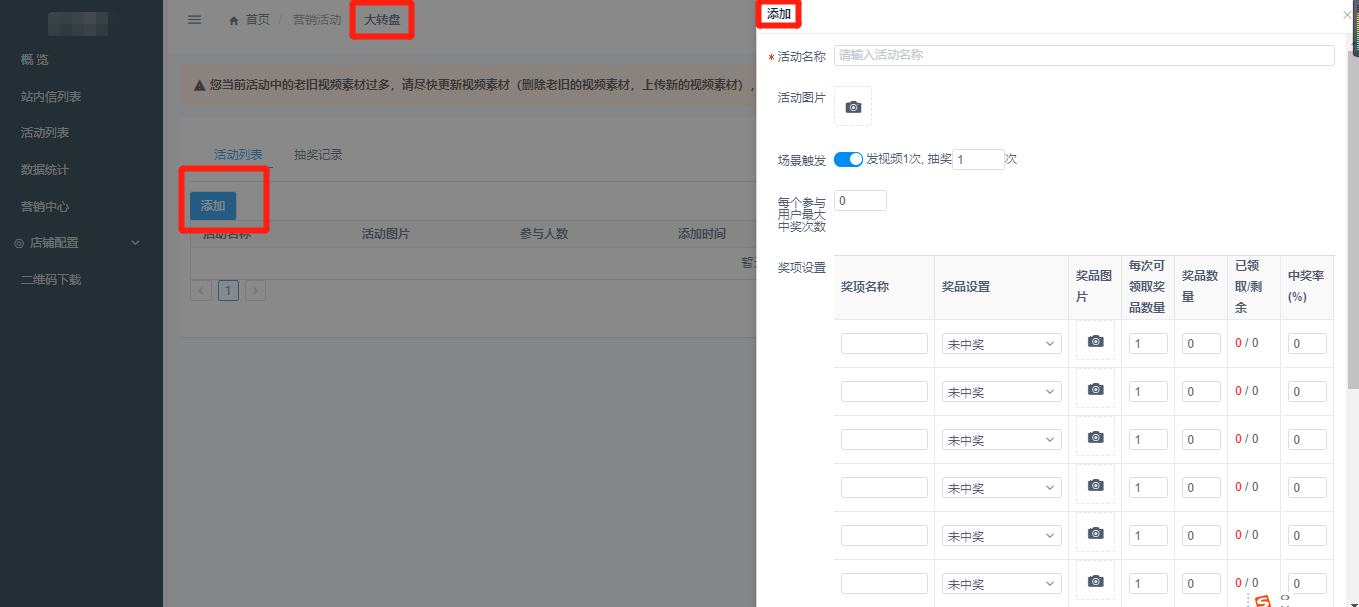Click the blue 添加 button
The height and width of the screenshot is (607, 1359).
pos(213,206)
